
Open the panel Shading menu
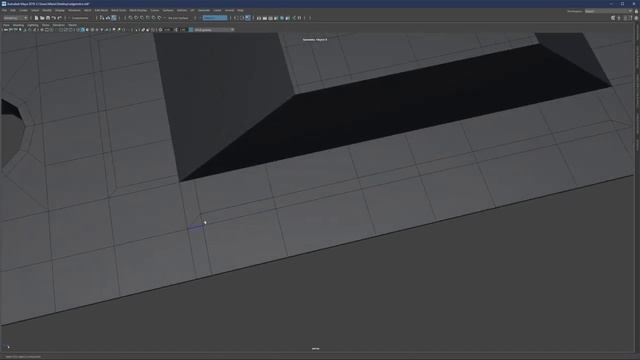(18, 25)
